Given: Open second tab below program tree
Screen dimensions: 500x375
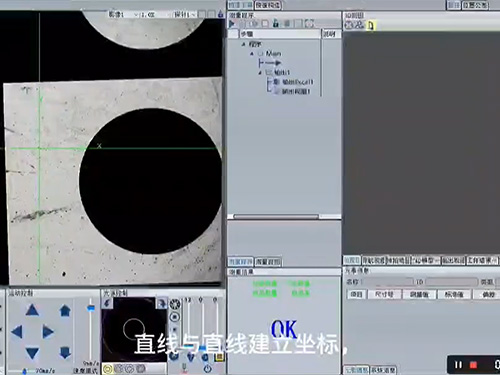Looking at the screenshot, I should (268, 262).
